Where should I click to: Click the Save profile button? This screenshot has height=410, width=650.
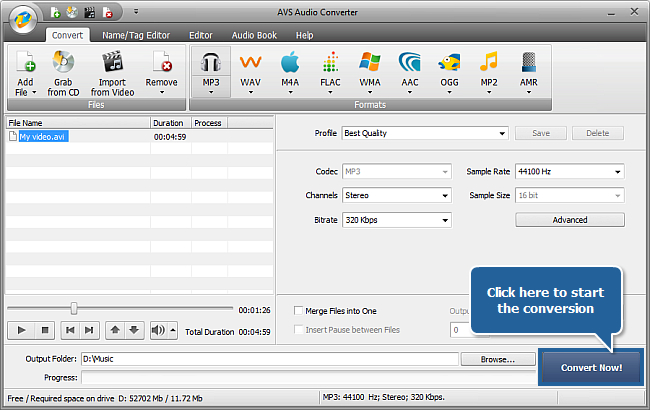(x=541, y=133)
